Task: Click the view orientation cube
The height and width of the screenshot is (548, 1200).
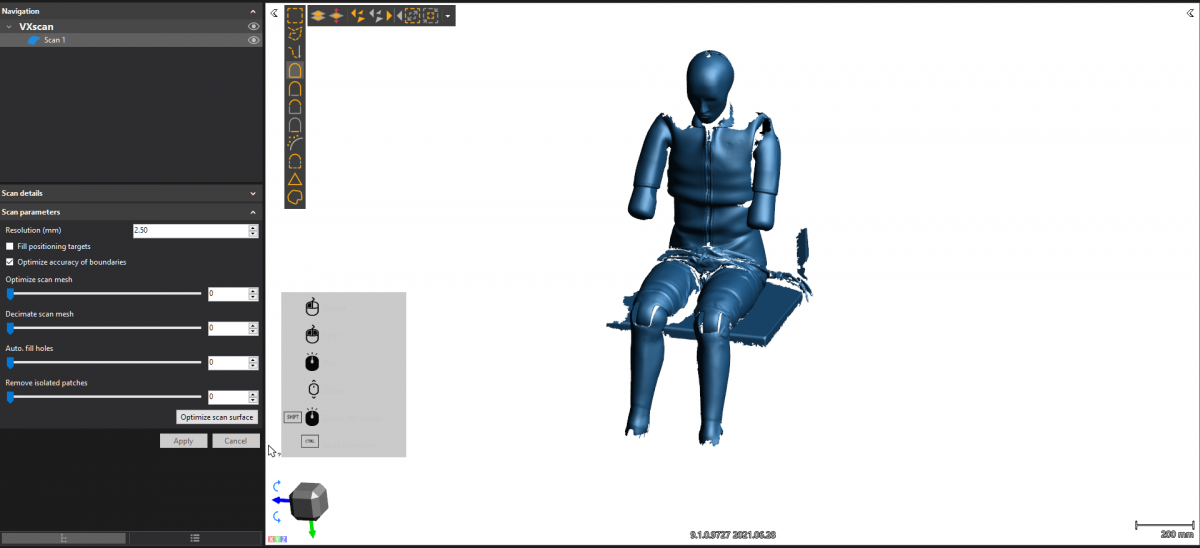Action: coord(308,502)
